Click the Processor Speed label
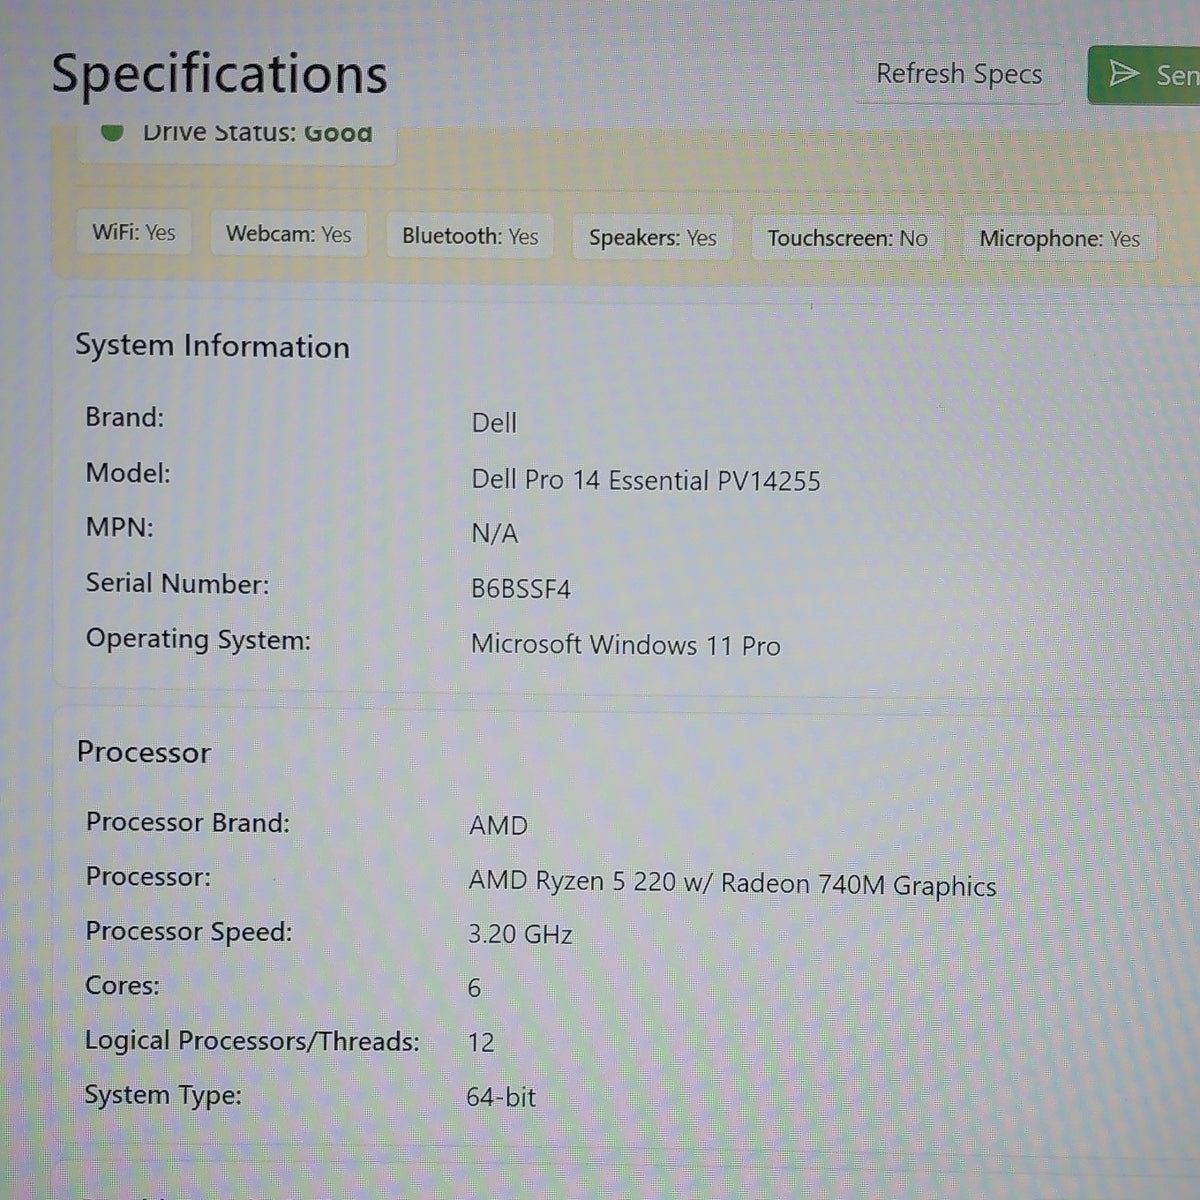Screen dimensions: 1200x1200 point(189,932)
